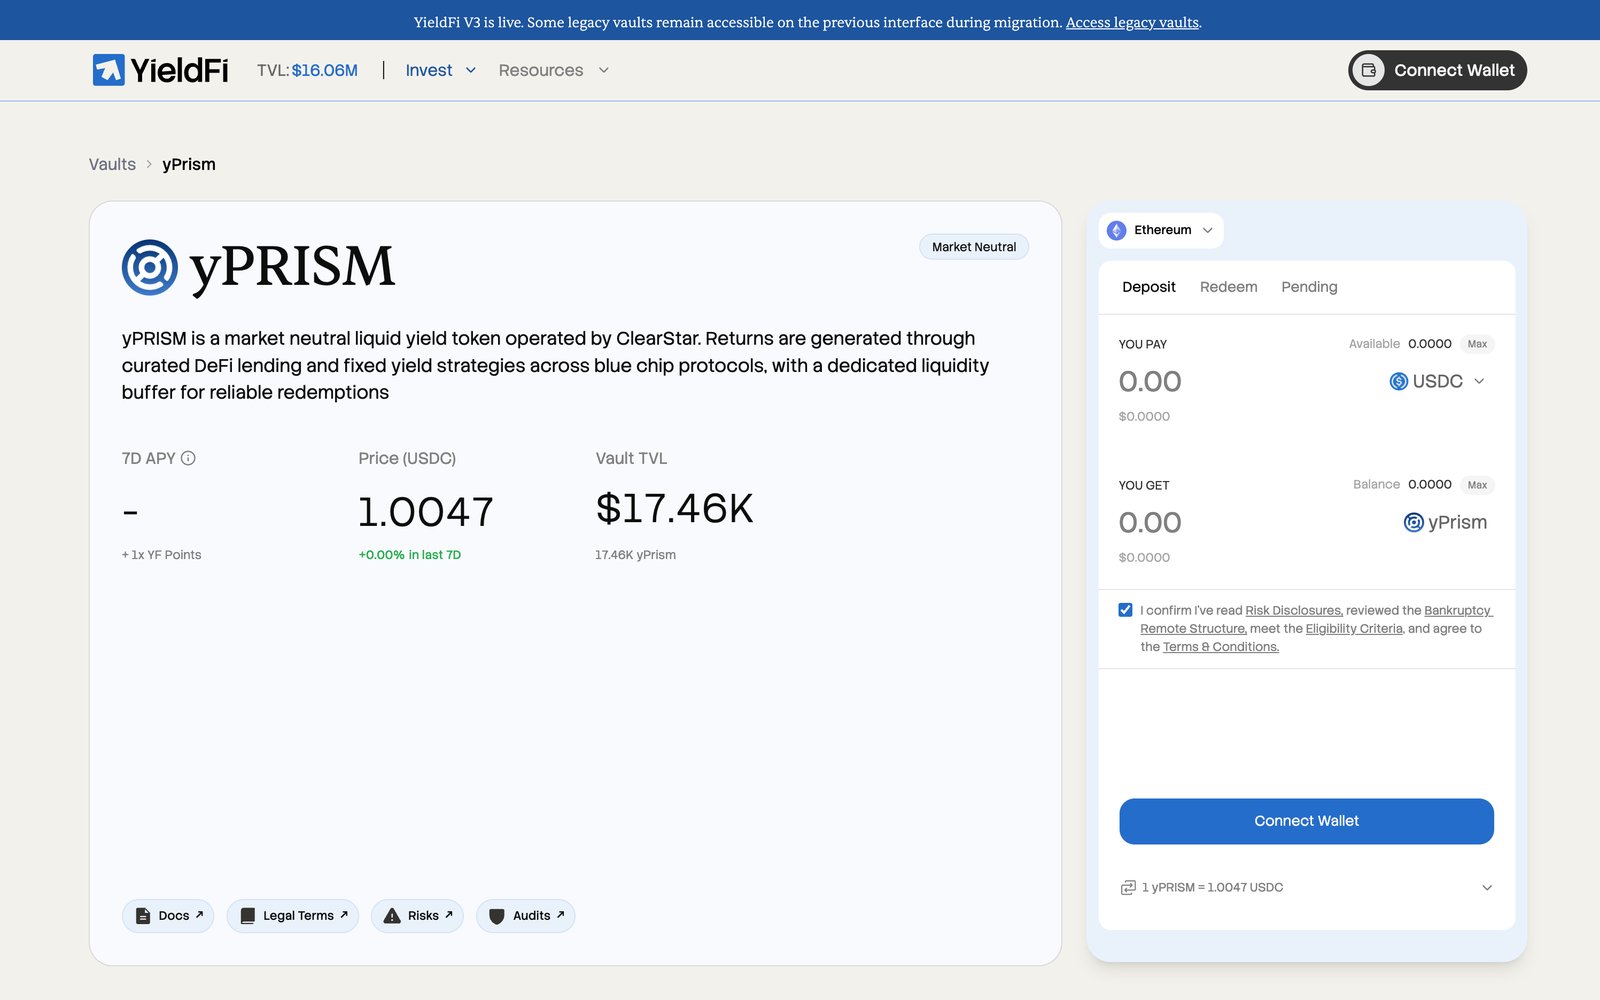Click the blue Connect Wallet button
The height and width of the screenshot is (1000, 1600).
tap(1306, 821)
